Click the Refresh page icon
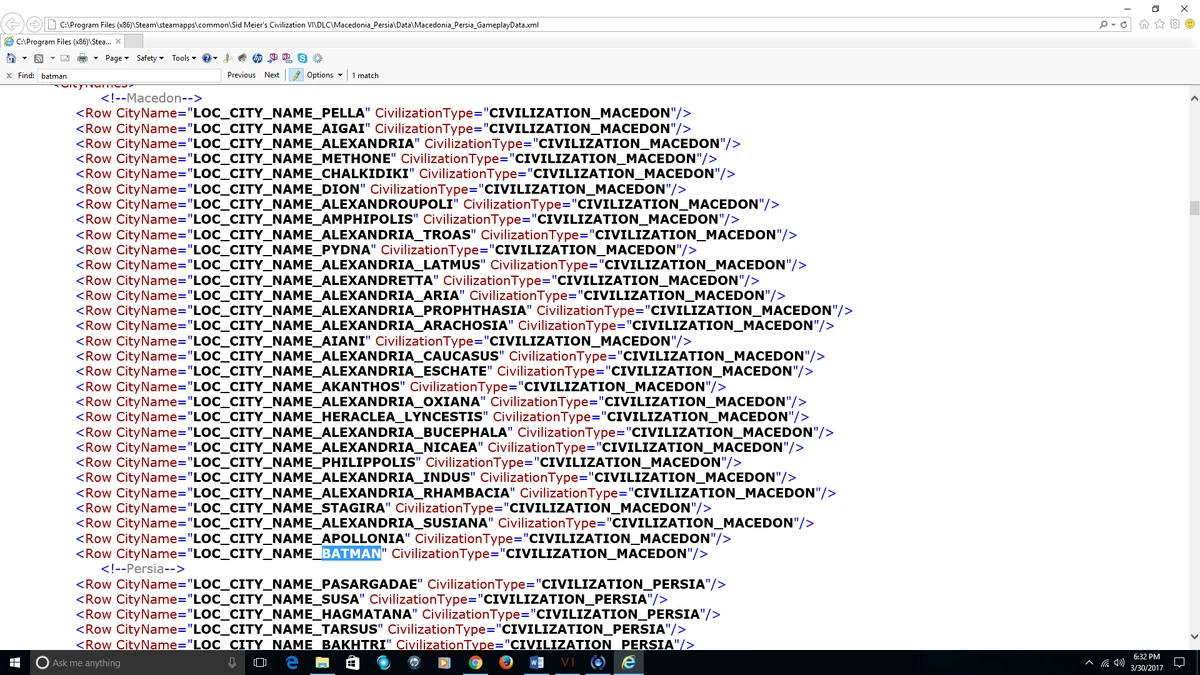The image size is (1200, 675). coord(1124,24)
